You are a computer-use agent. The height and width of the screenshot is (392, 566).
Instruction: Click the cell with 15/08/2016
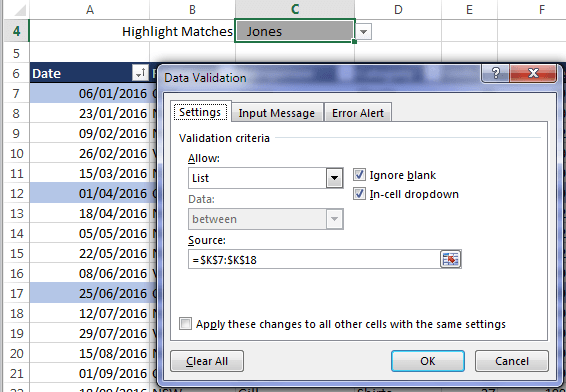[90, 353]
